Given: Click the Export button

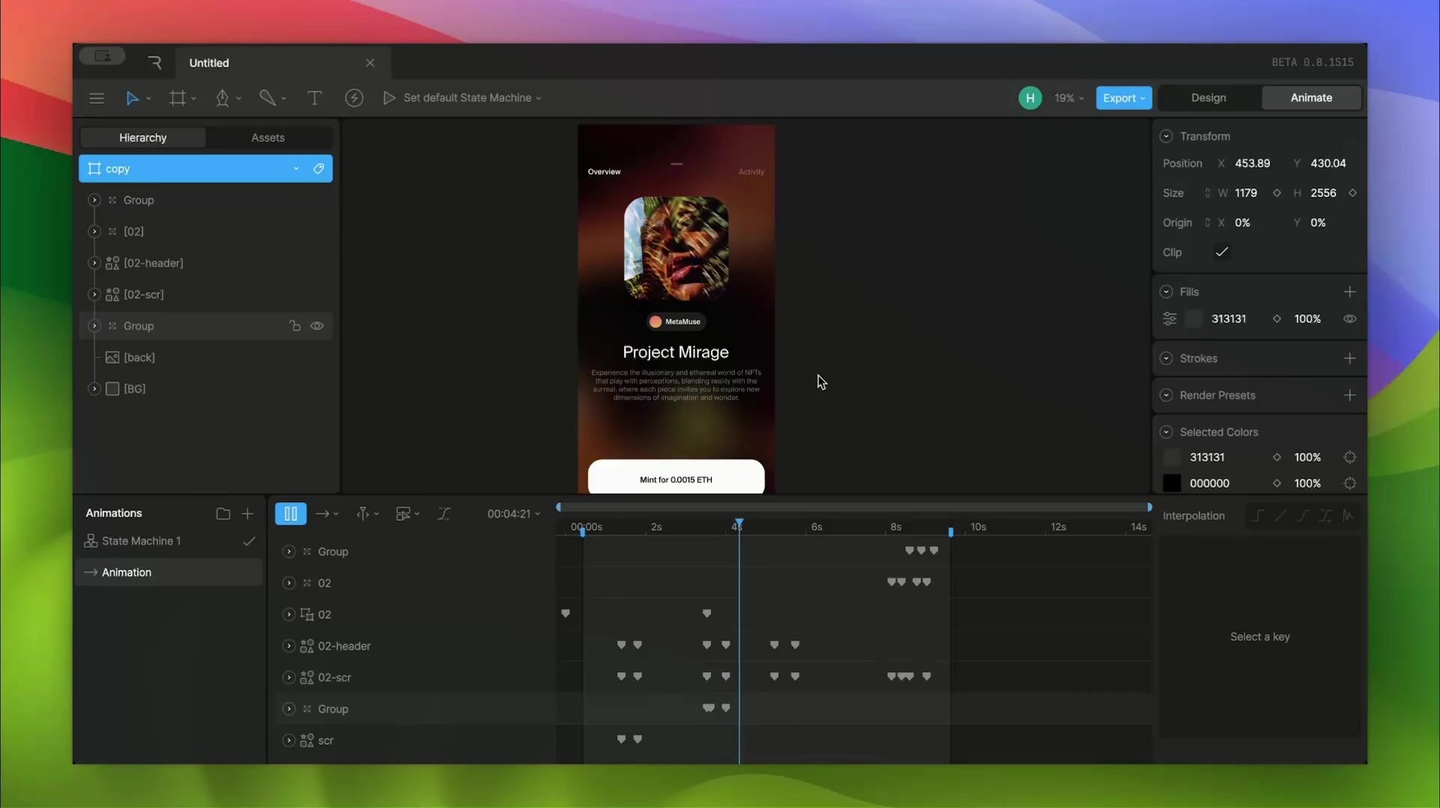Looking at the screenshot, I should pos(1124,98).
